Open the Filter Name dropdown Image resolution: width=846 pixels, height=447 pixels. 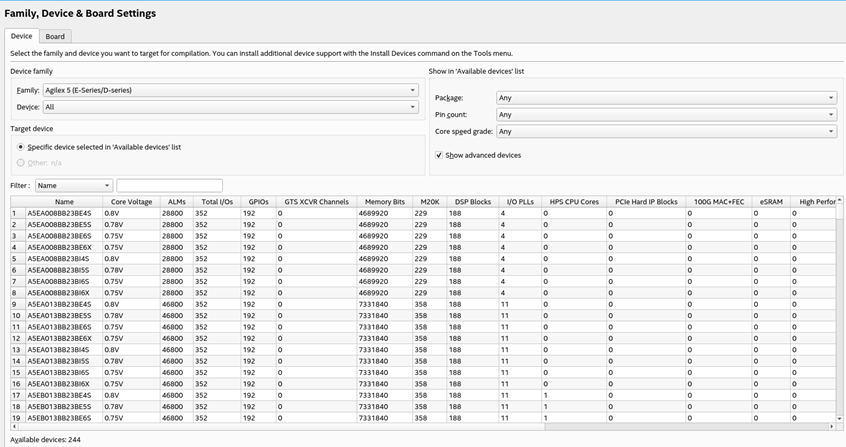tap(73, 185)
